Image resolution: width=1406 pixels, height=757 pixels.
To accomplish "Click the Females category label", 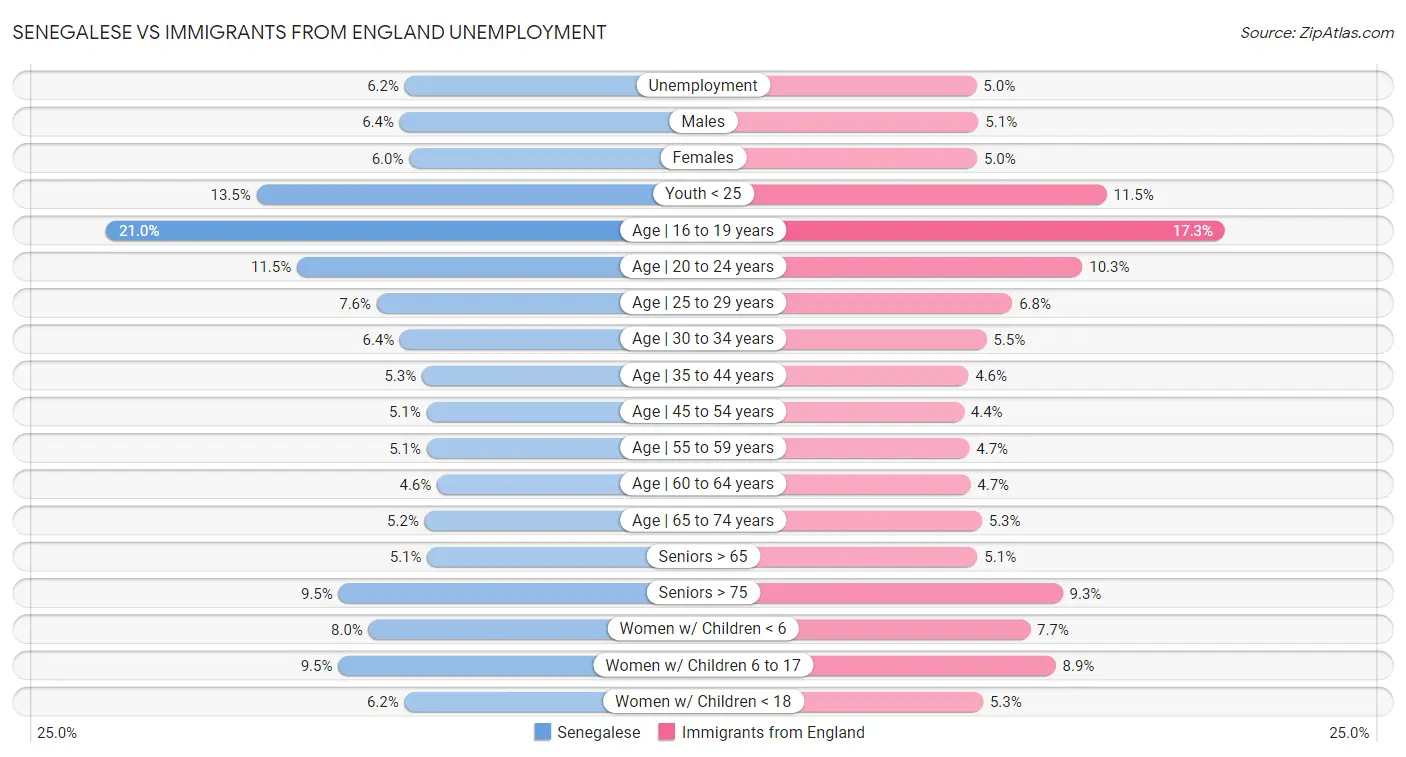I will tap(703, 158).
